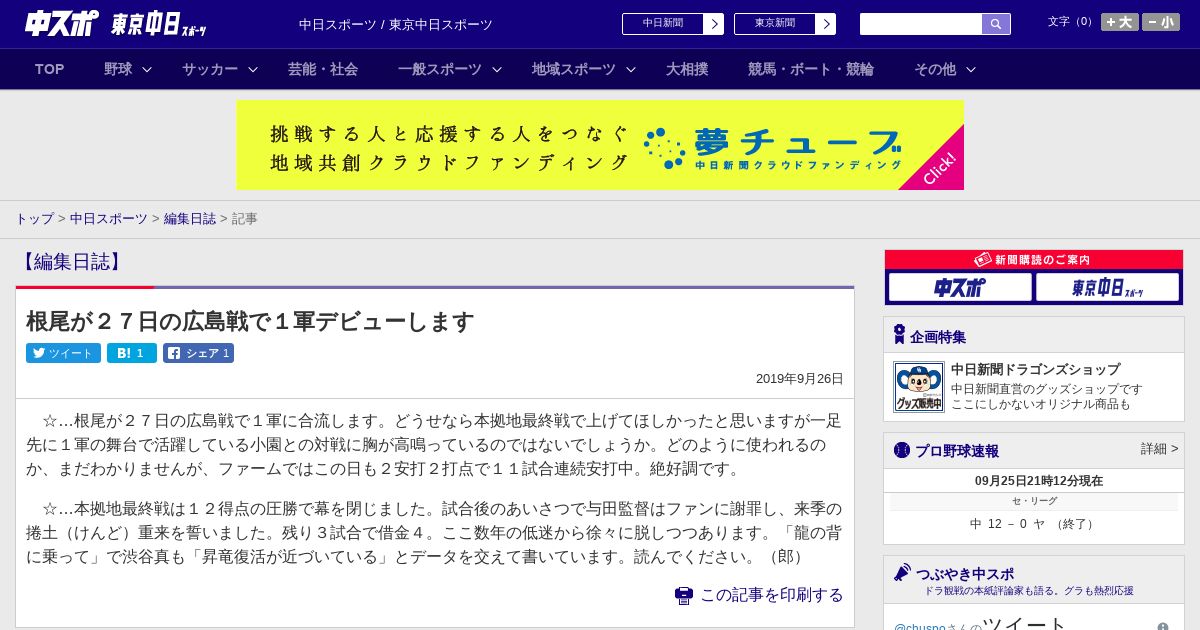Expand the 野球 dropdown chevron
1200x630 pixels.
pyautogui.click(x=147, y=69)
